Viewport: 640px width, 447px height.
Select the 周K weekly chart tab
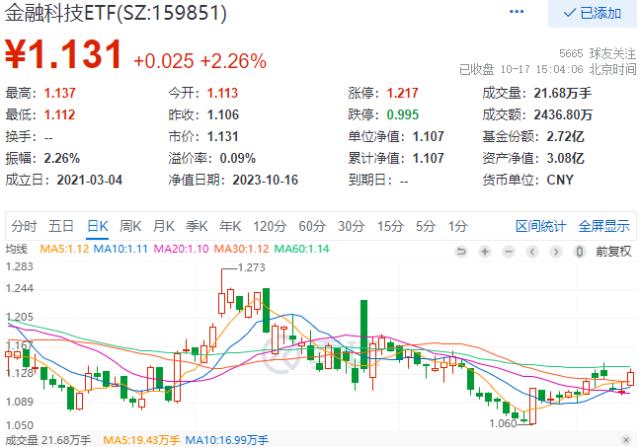[x=130, y=225]
